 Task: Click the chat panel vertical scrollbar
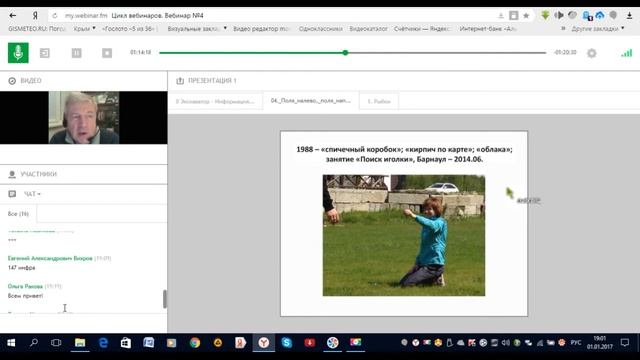coord(164,299)
